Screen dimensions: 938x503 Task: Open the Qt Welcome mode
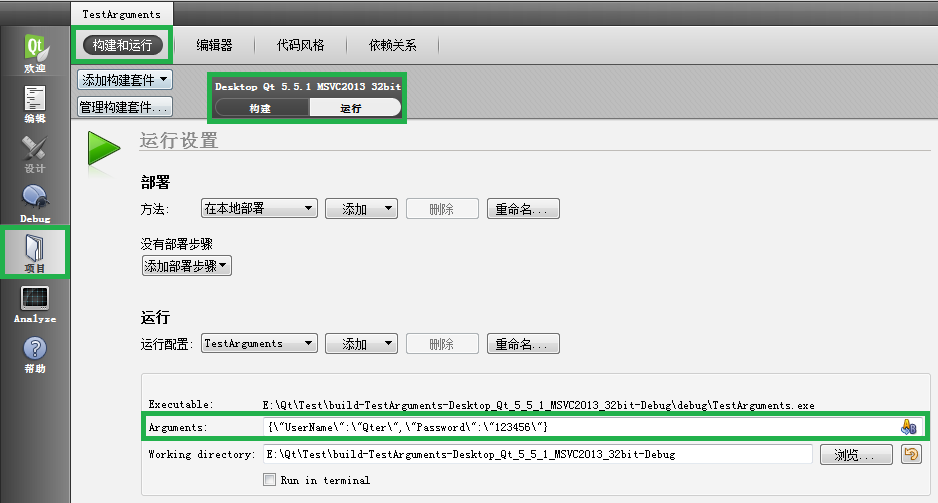(x=35, y=53)
